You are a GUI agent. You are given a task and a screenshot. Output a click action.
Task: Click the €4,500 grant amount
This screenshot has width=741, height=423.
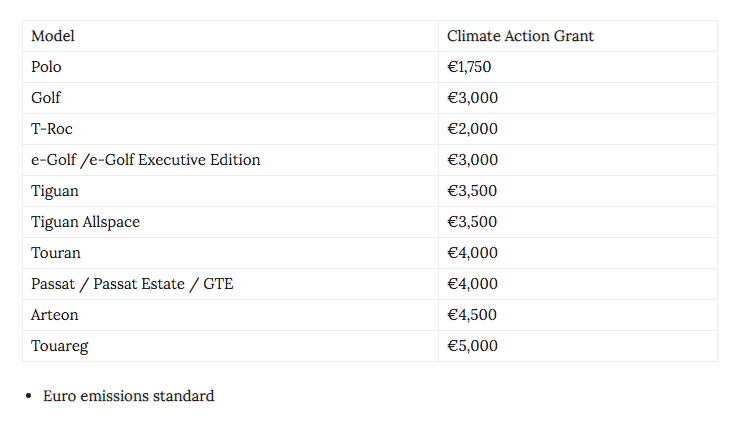click(472, 315)
